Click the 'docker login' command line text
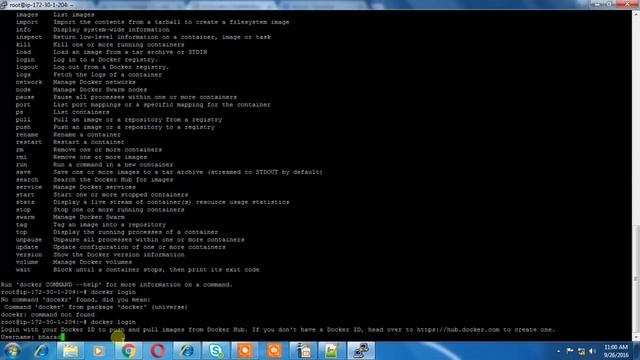The width and height of the screenshot is (640, 360). click(x=113, y=322)
